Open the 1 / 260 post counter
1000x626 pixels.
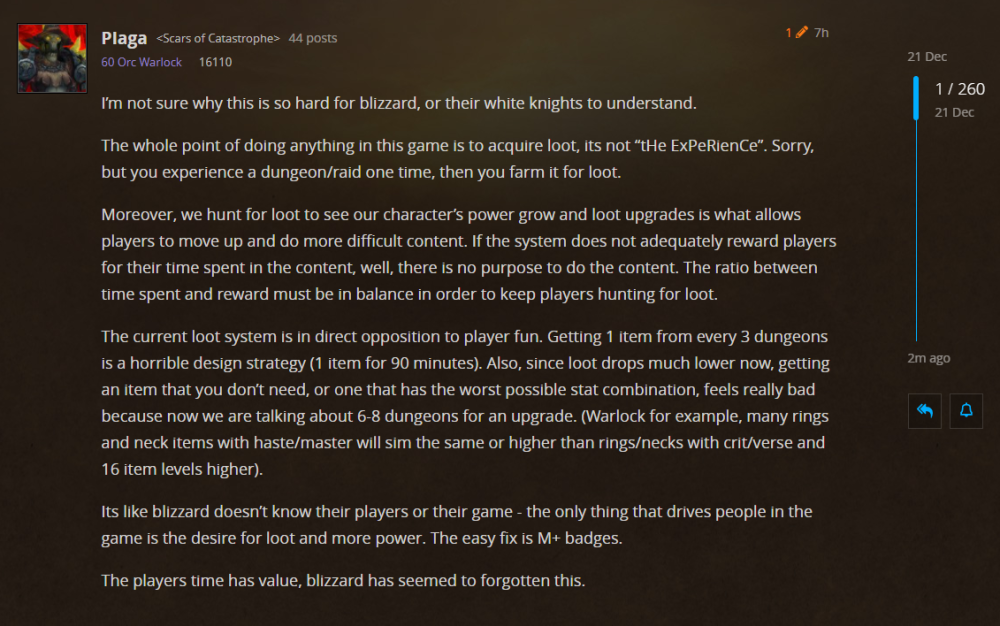point(960,89)
